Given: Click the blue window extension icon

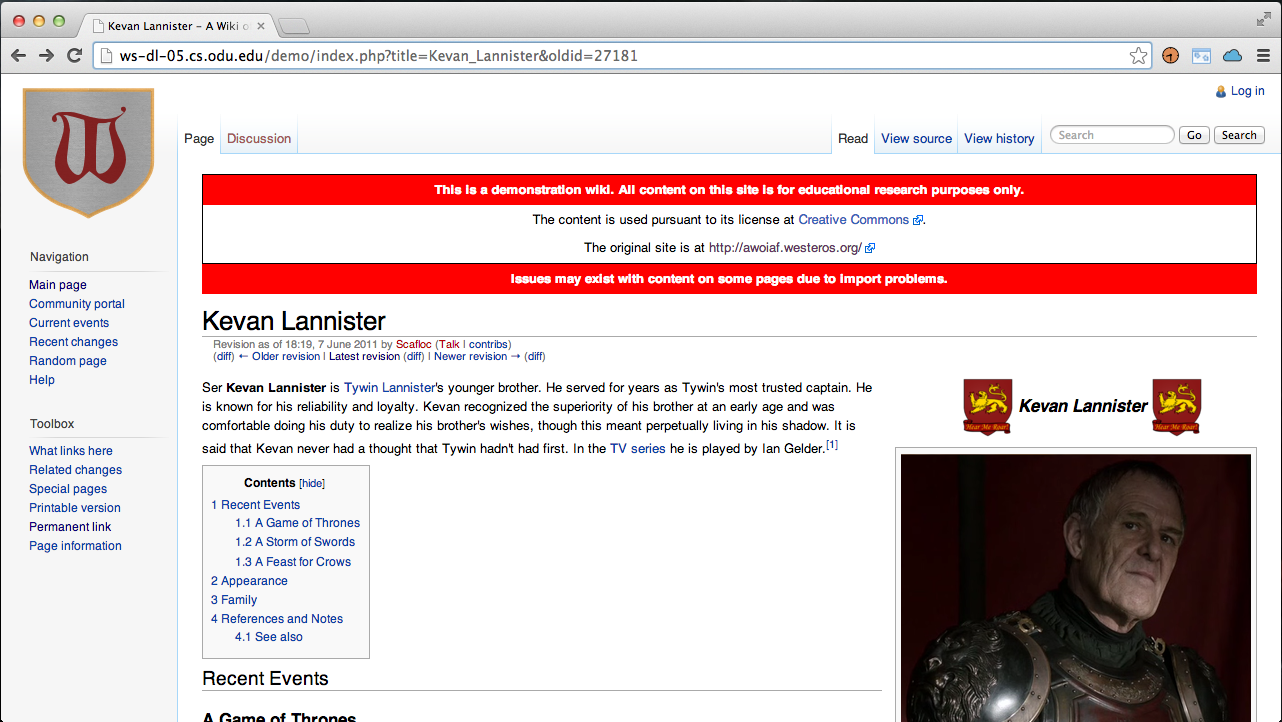Looking at the screenshot, I should click(1201, 56).
